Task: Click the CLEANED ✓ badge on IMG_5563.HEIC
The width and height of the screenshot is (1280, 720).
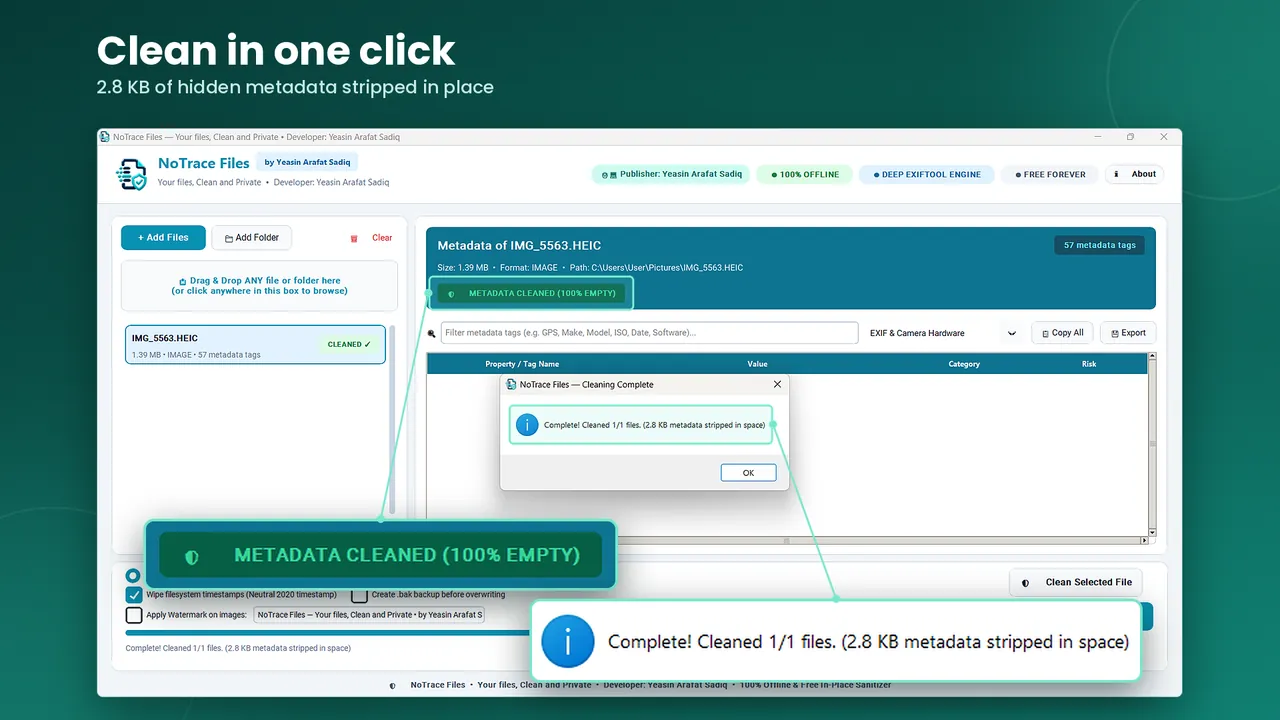Action: click(349, 344)
